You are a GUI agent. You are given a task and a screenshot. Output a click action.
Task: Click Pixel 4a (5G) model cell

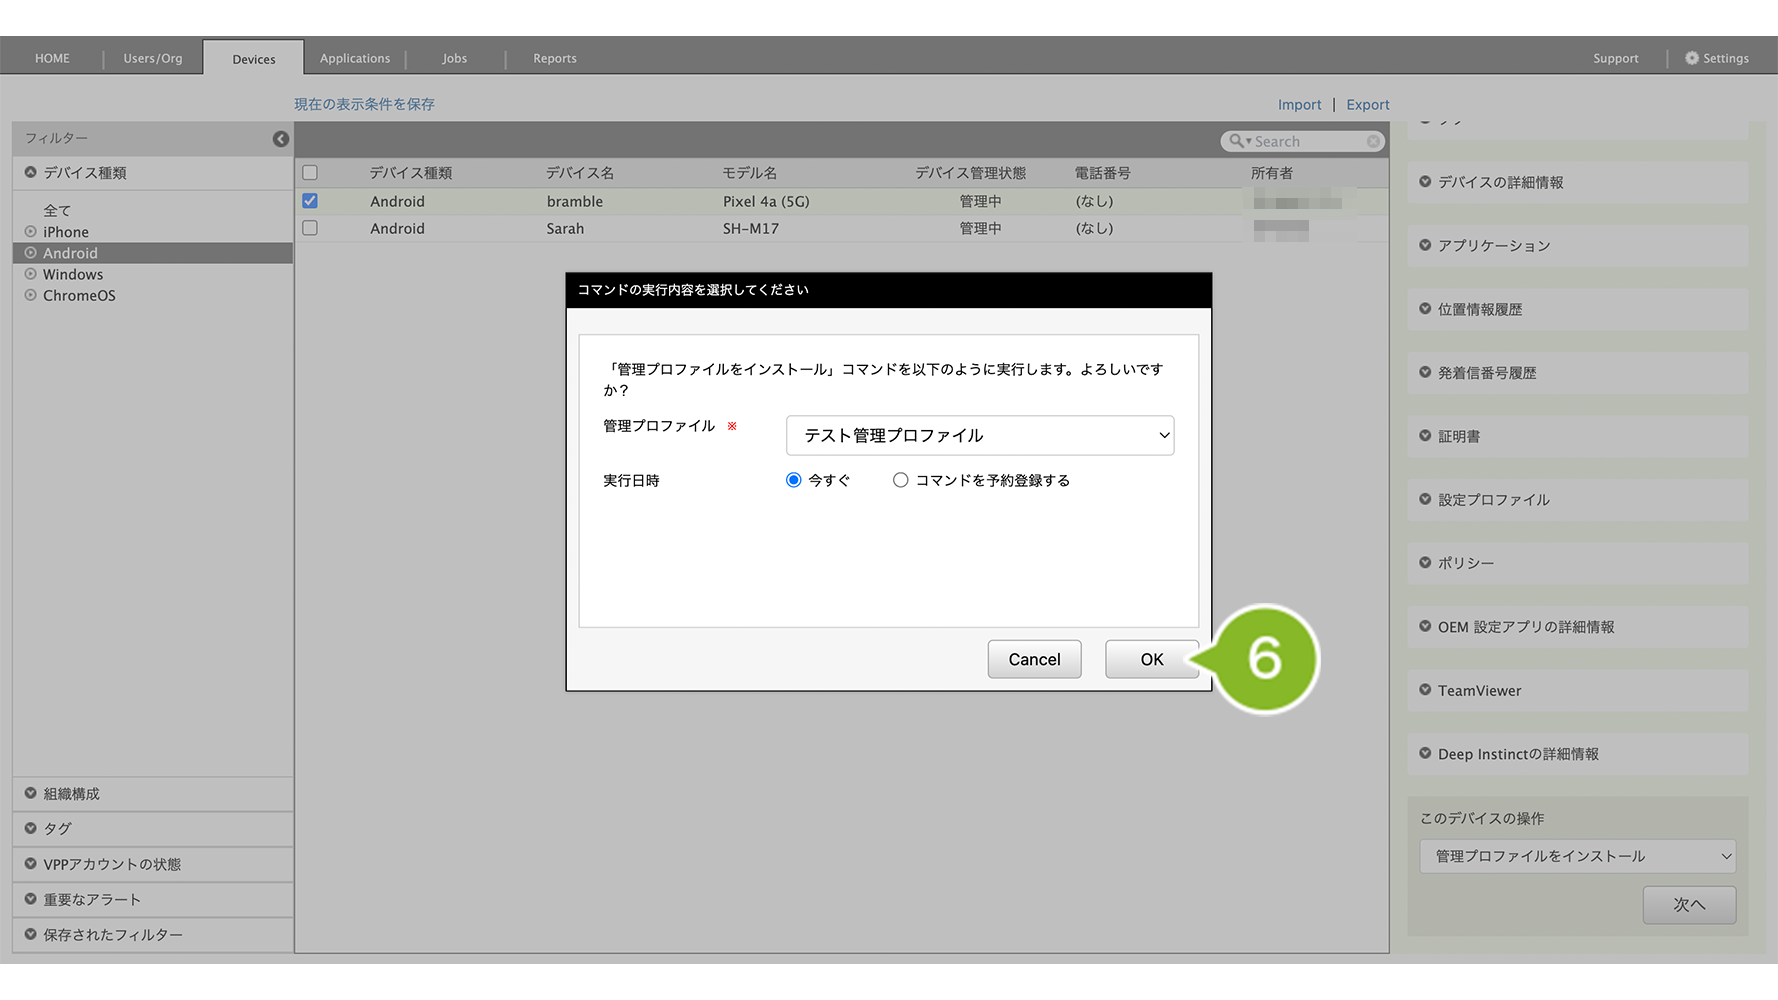coord(766,201)
